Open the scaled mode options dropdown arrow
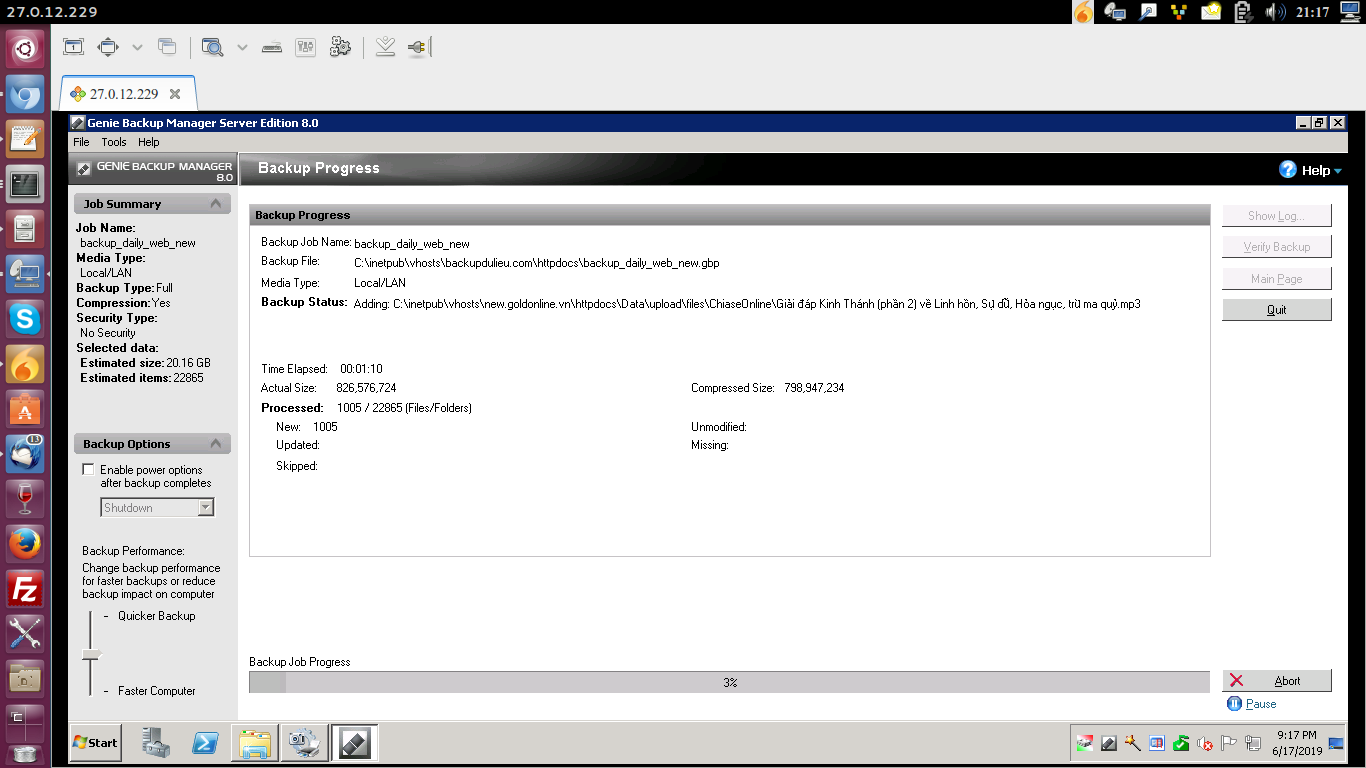Image resolution: width=1366 pixels, height=768 pixels. pyautogui.click(x=137, y=47)
